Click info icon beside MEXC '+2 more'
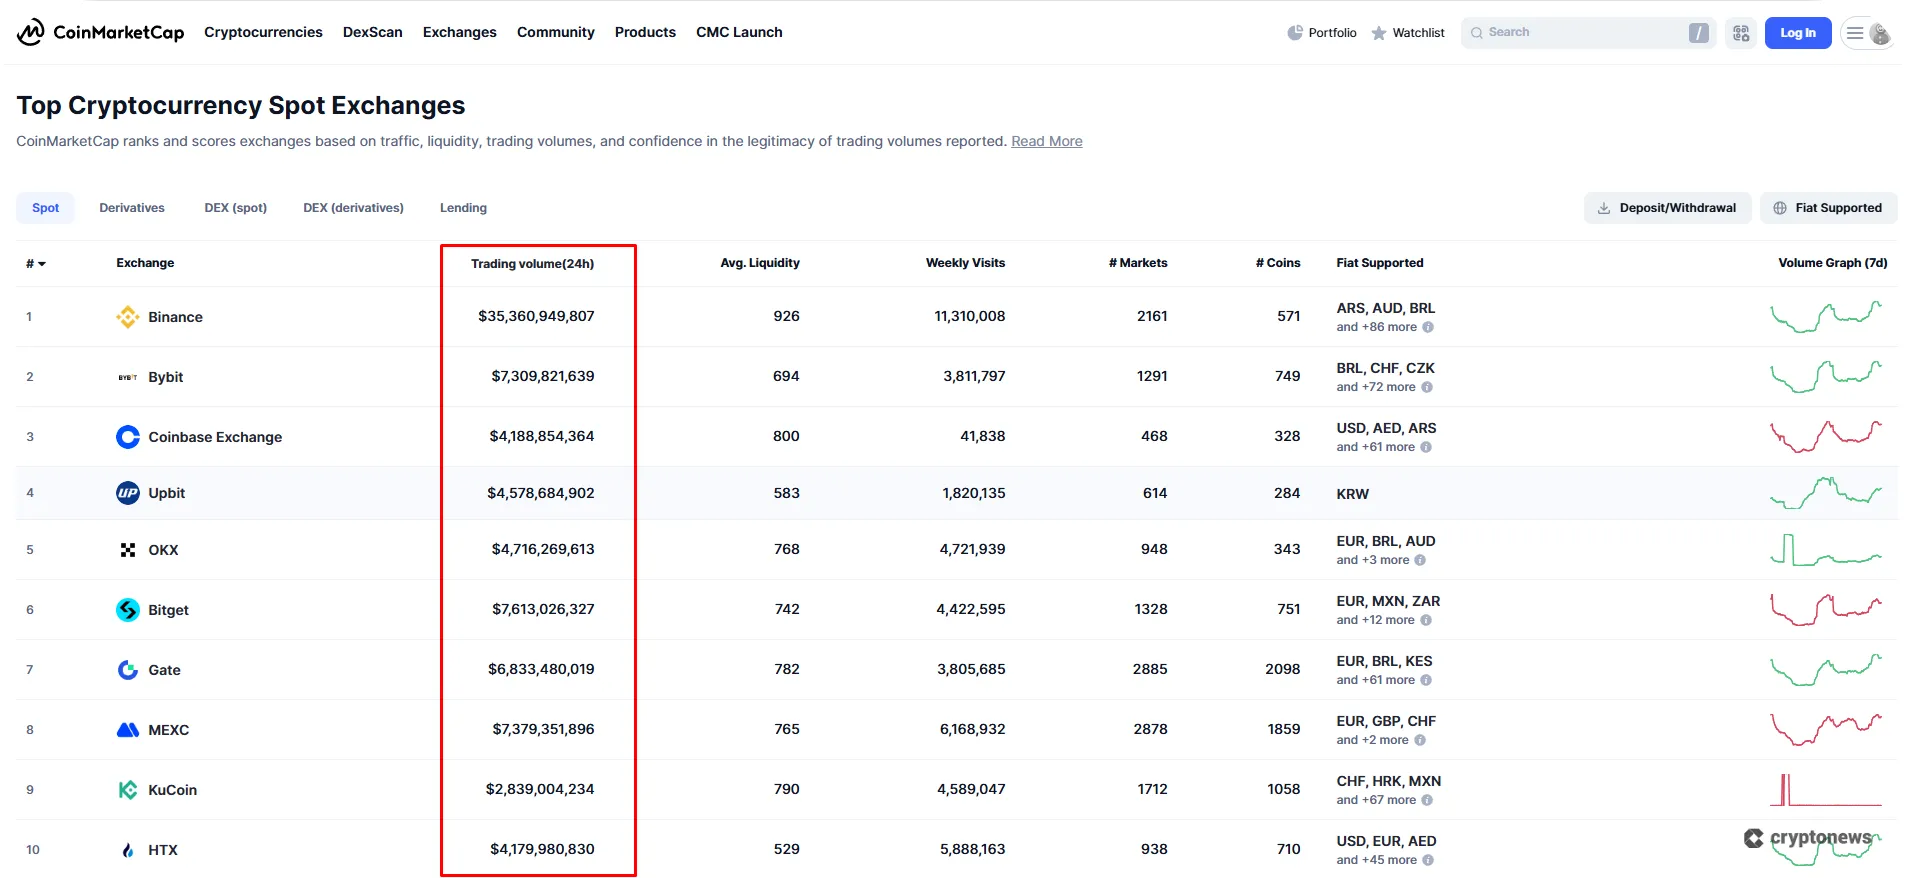Screen dimensions: 1906x878 point(1420,740)
